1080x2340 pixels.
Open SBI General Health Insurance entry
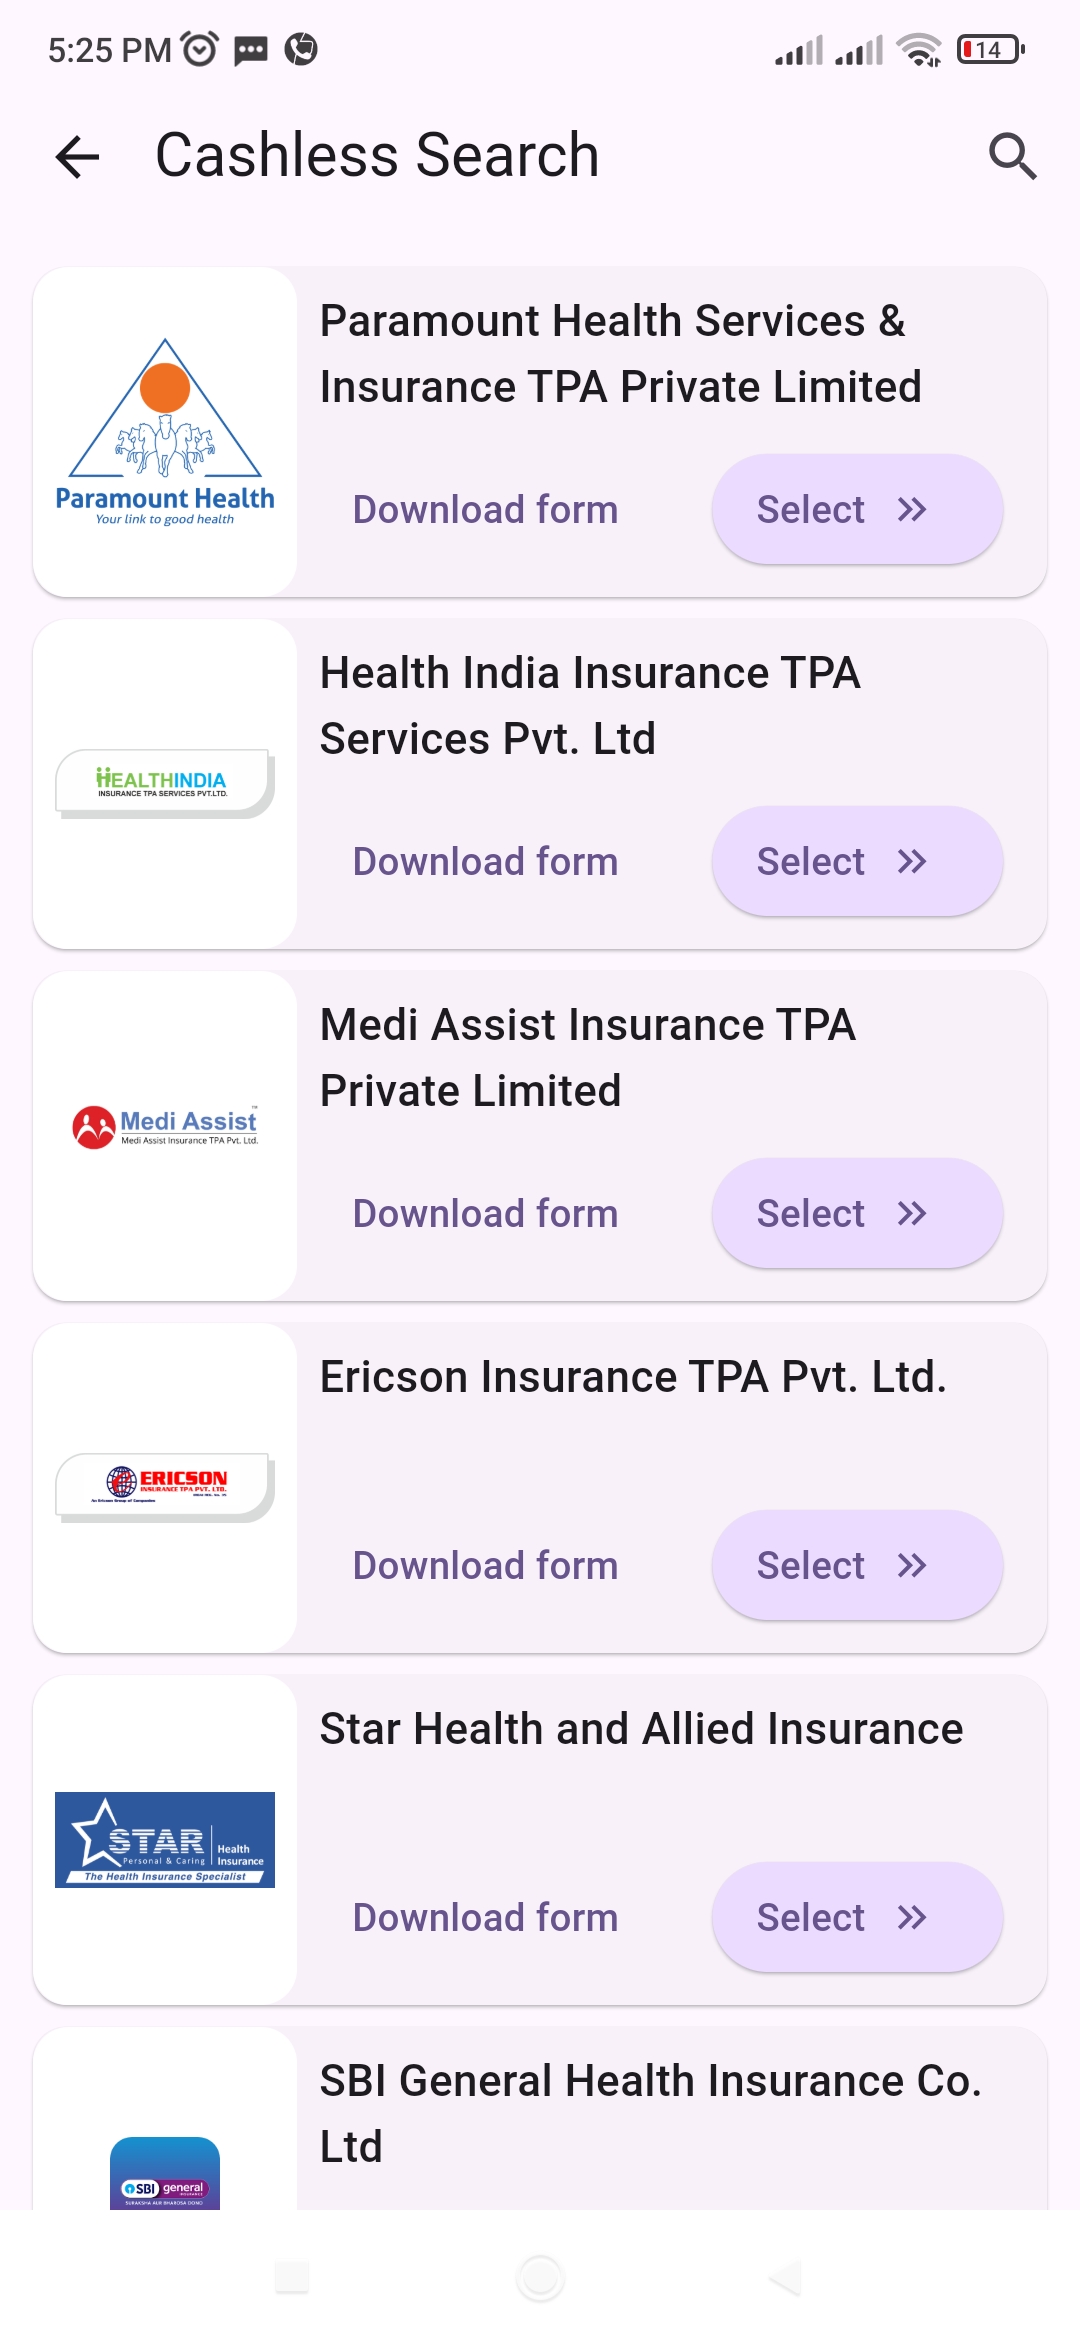(650, 2112)
